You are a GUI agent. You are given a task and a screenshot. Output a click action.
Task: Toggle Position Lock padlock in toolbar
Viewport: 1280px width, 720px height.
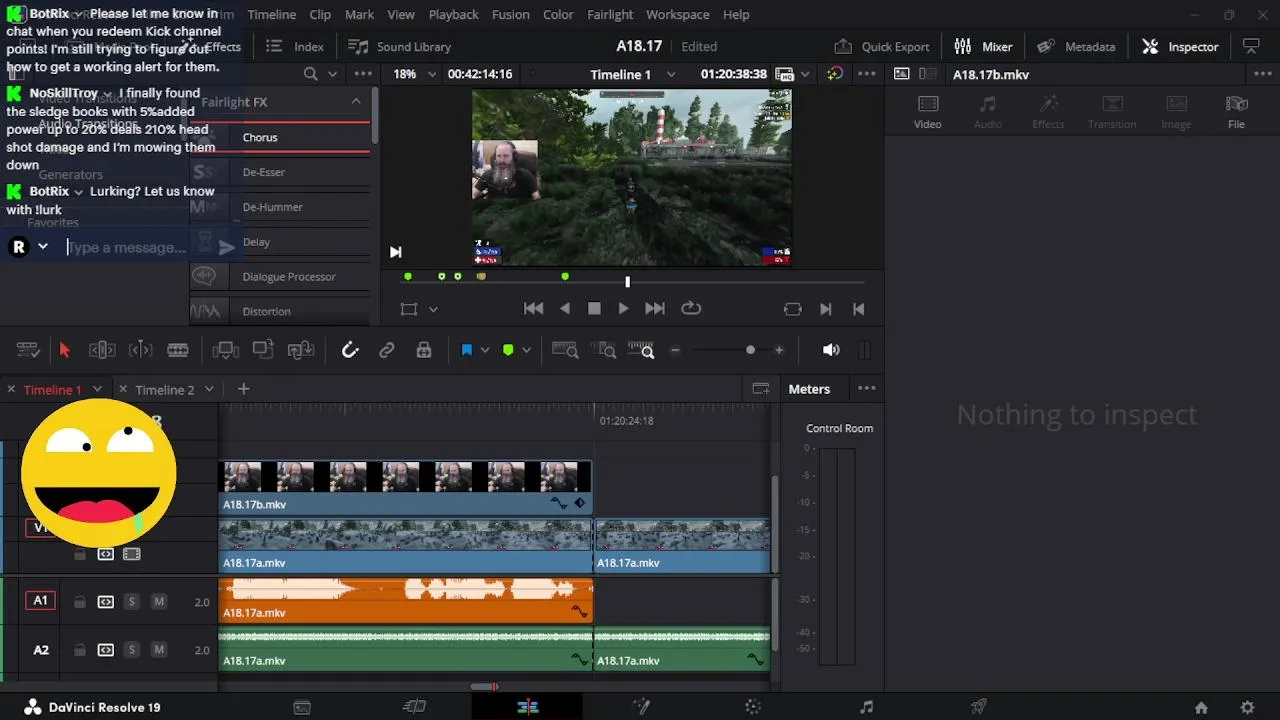[x=424, y=350]
